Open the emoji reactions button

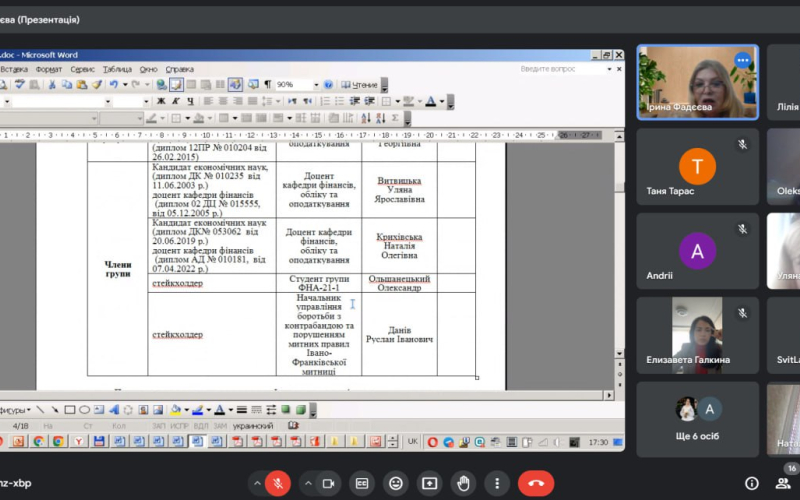[395, 483]
